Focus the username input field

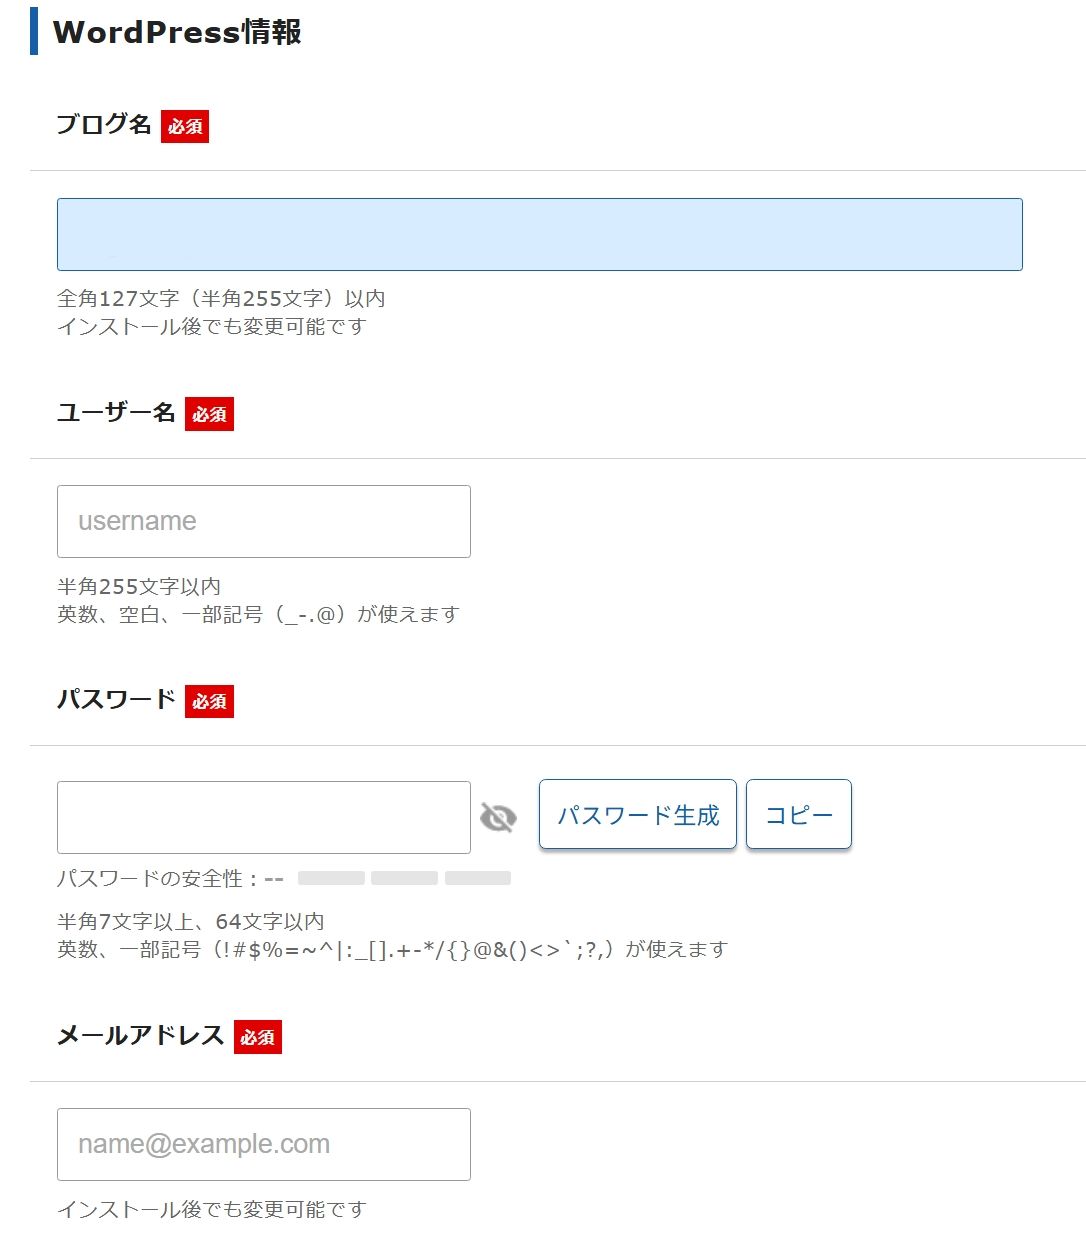(264, 521)
